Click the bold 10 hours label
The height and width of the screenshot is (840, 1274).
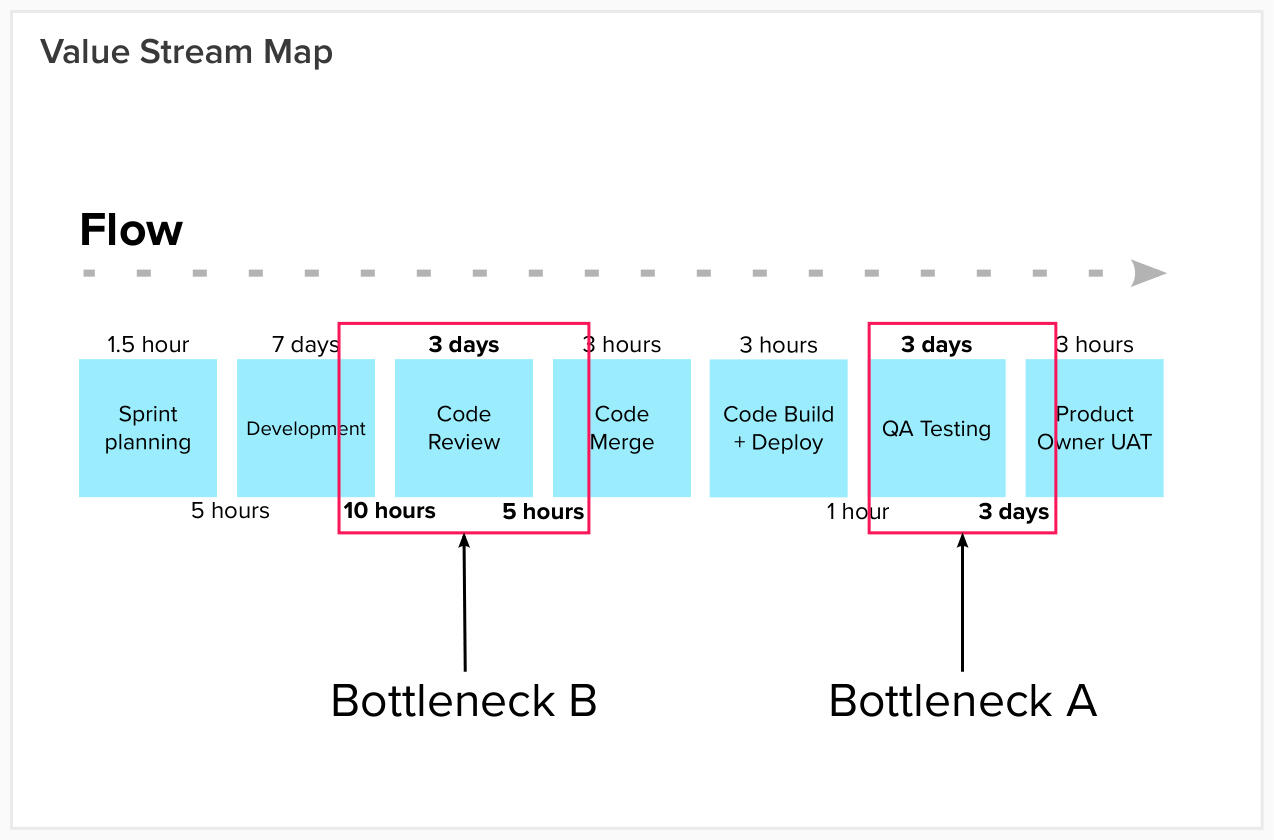[x=390, y=511]
